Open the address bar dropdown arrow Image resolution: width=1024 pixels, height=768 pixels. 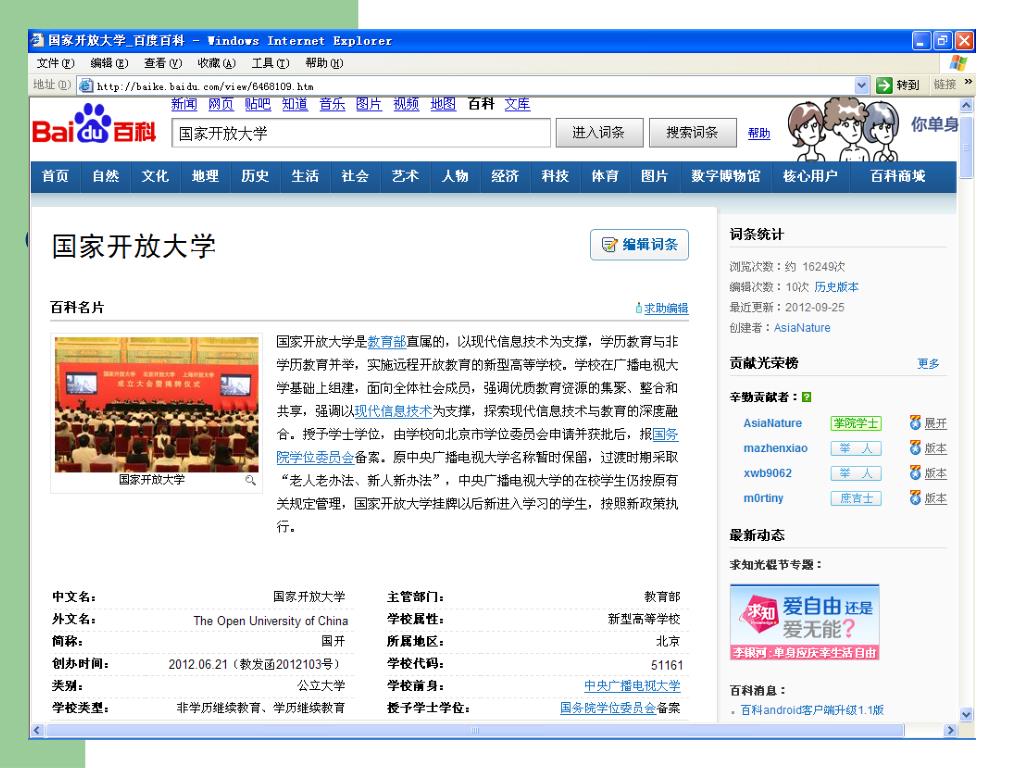[861, 85]
